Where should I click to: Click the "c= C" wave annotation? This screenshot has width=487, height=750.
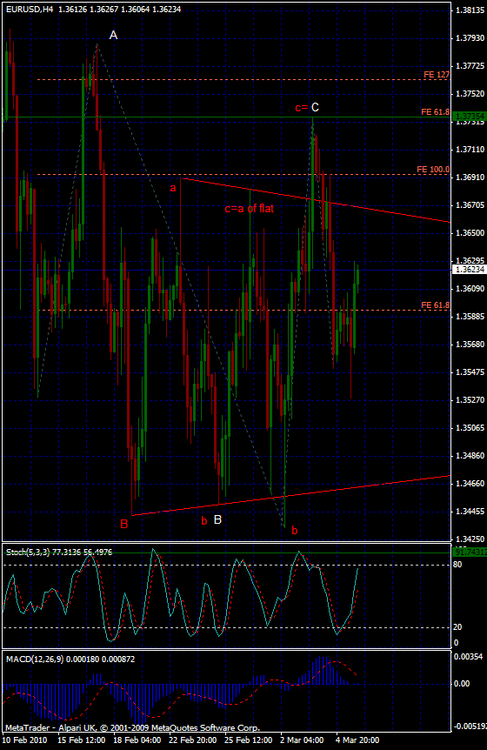pos(307,108)
